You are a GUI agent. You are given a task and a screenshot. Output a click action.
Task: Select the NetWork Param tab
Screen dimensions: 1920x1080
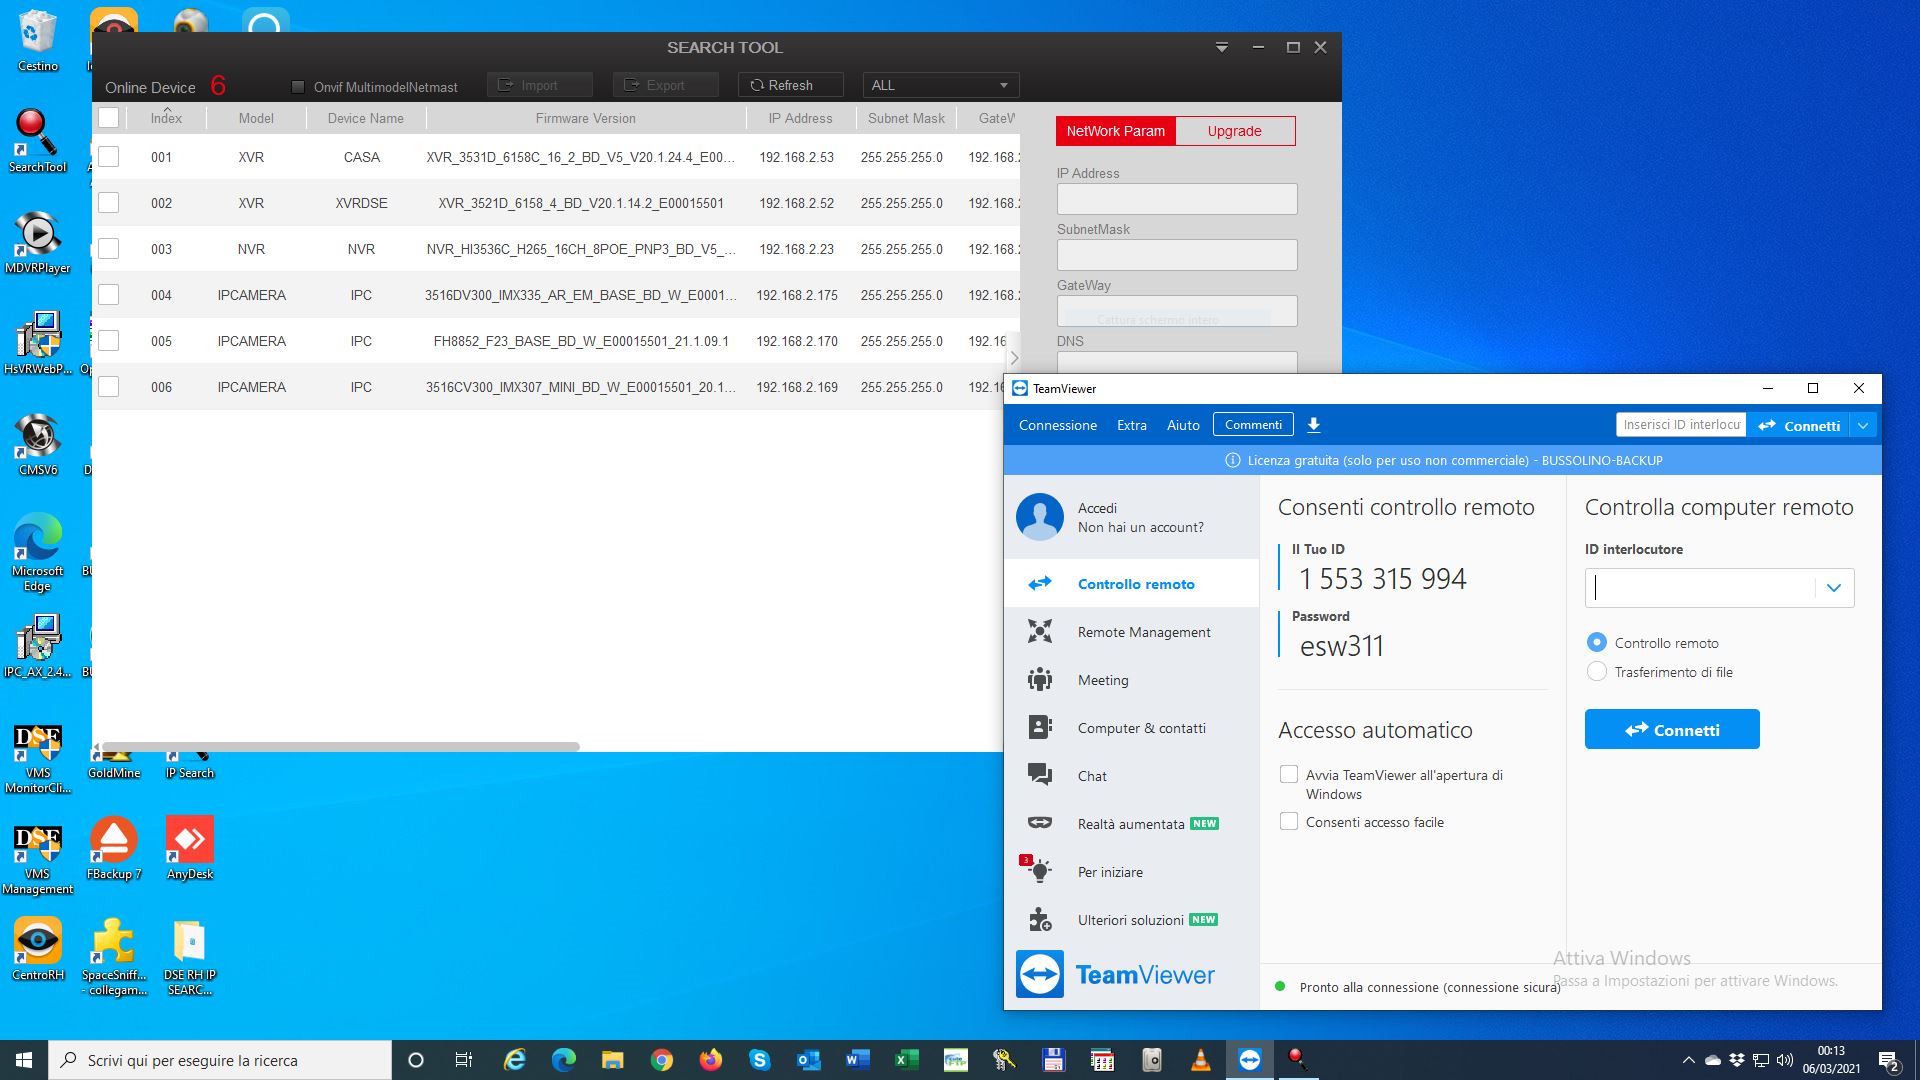point(1115,131)
